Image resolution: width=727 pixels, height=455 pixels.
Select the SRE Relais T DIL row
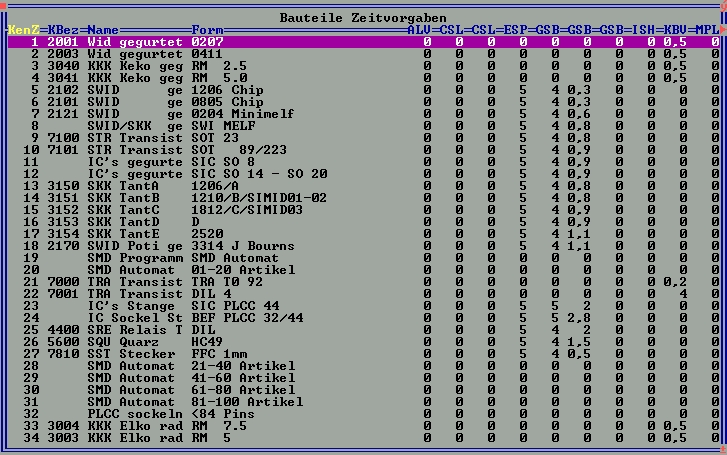click(150, 329)
